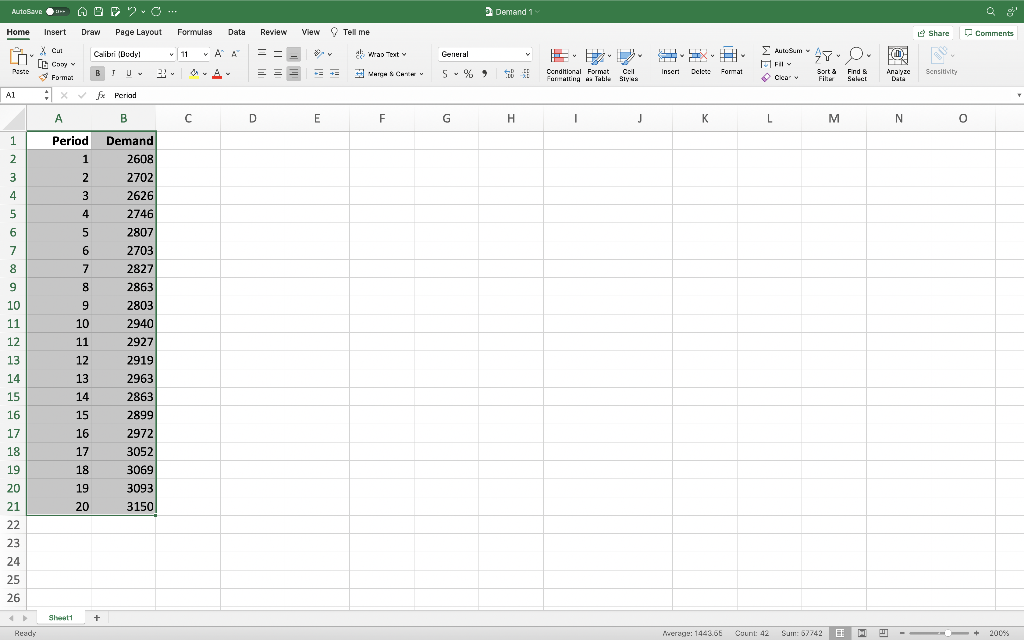Run AutoSum on the selection
Screen dimensions: 1024x640
780,50
